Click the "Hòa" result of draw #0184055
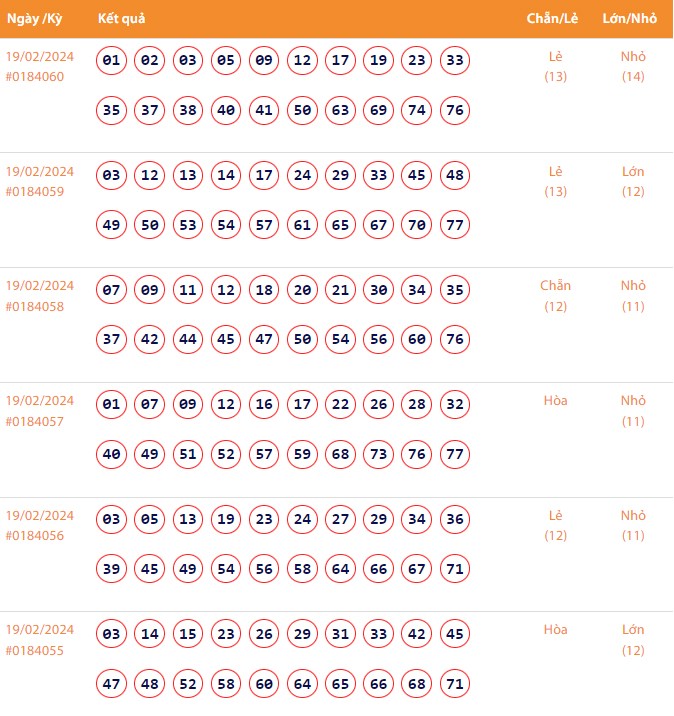This screenshot has height=716, width=674. point(555,630)
